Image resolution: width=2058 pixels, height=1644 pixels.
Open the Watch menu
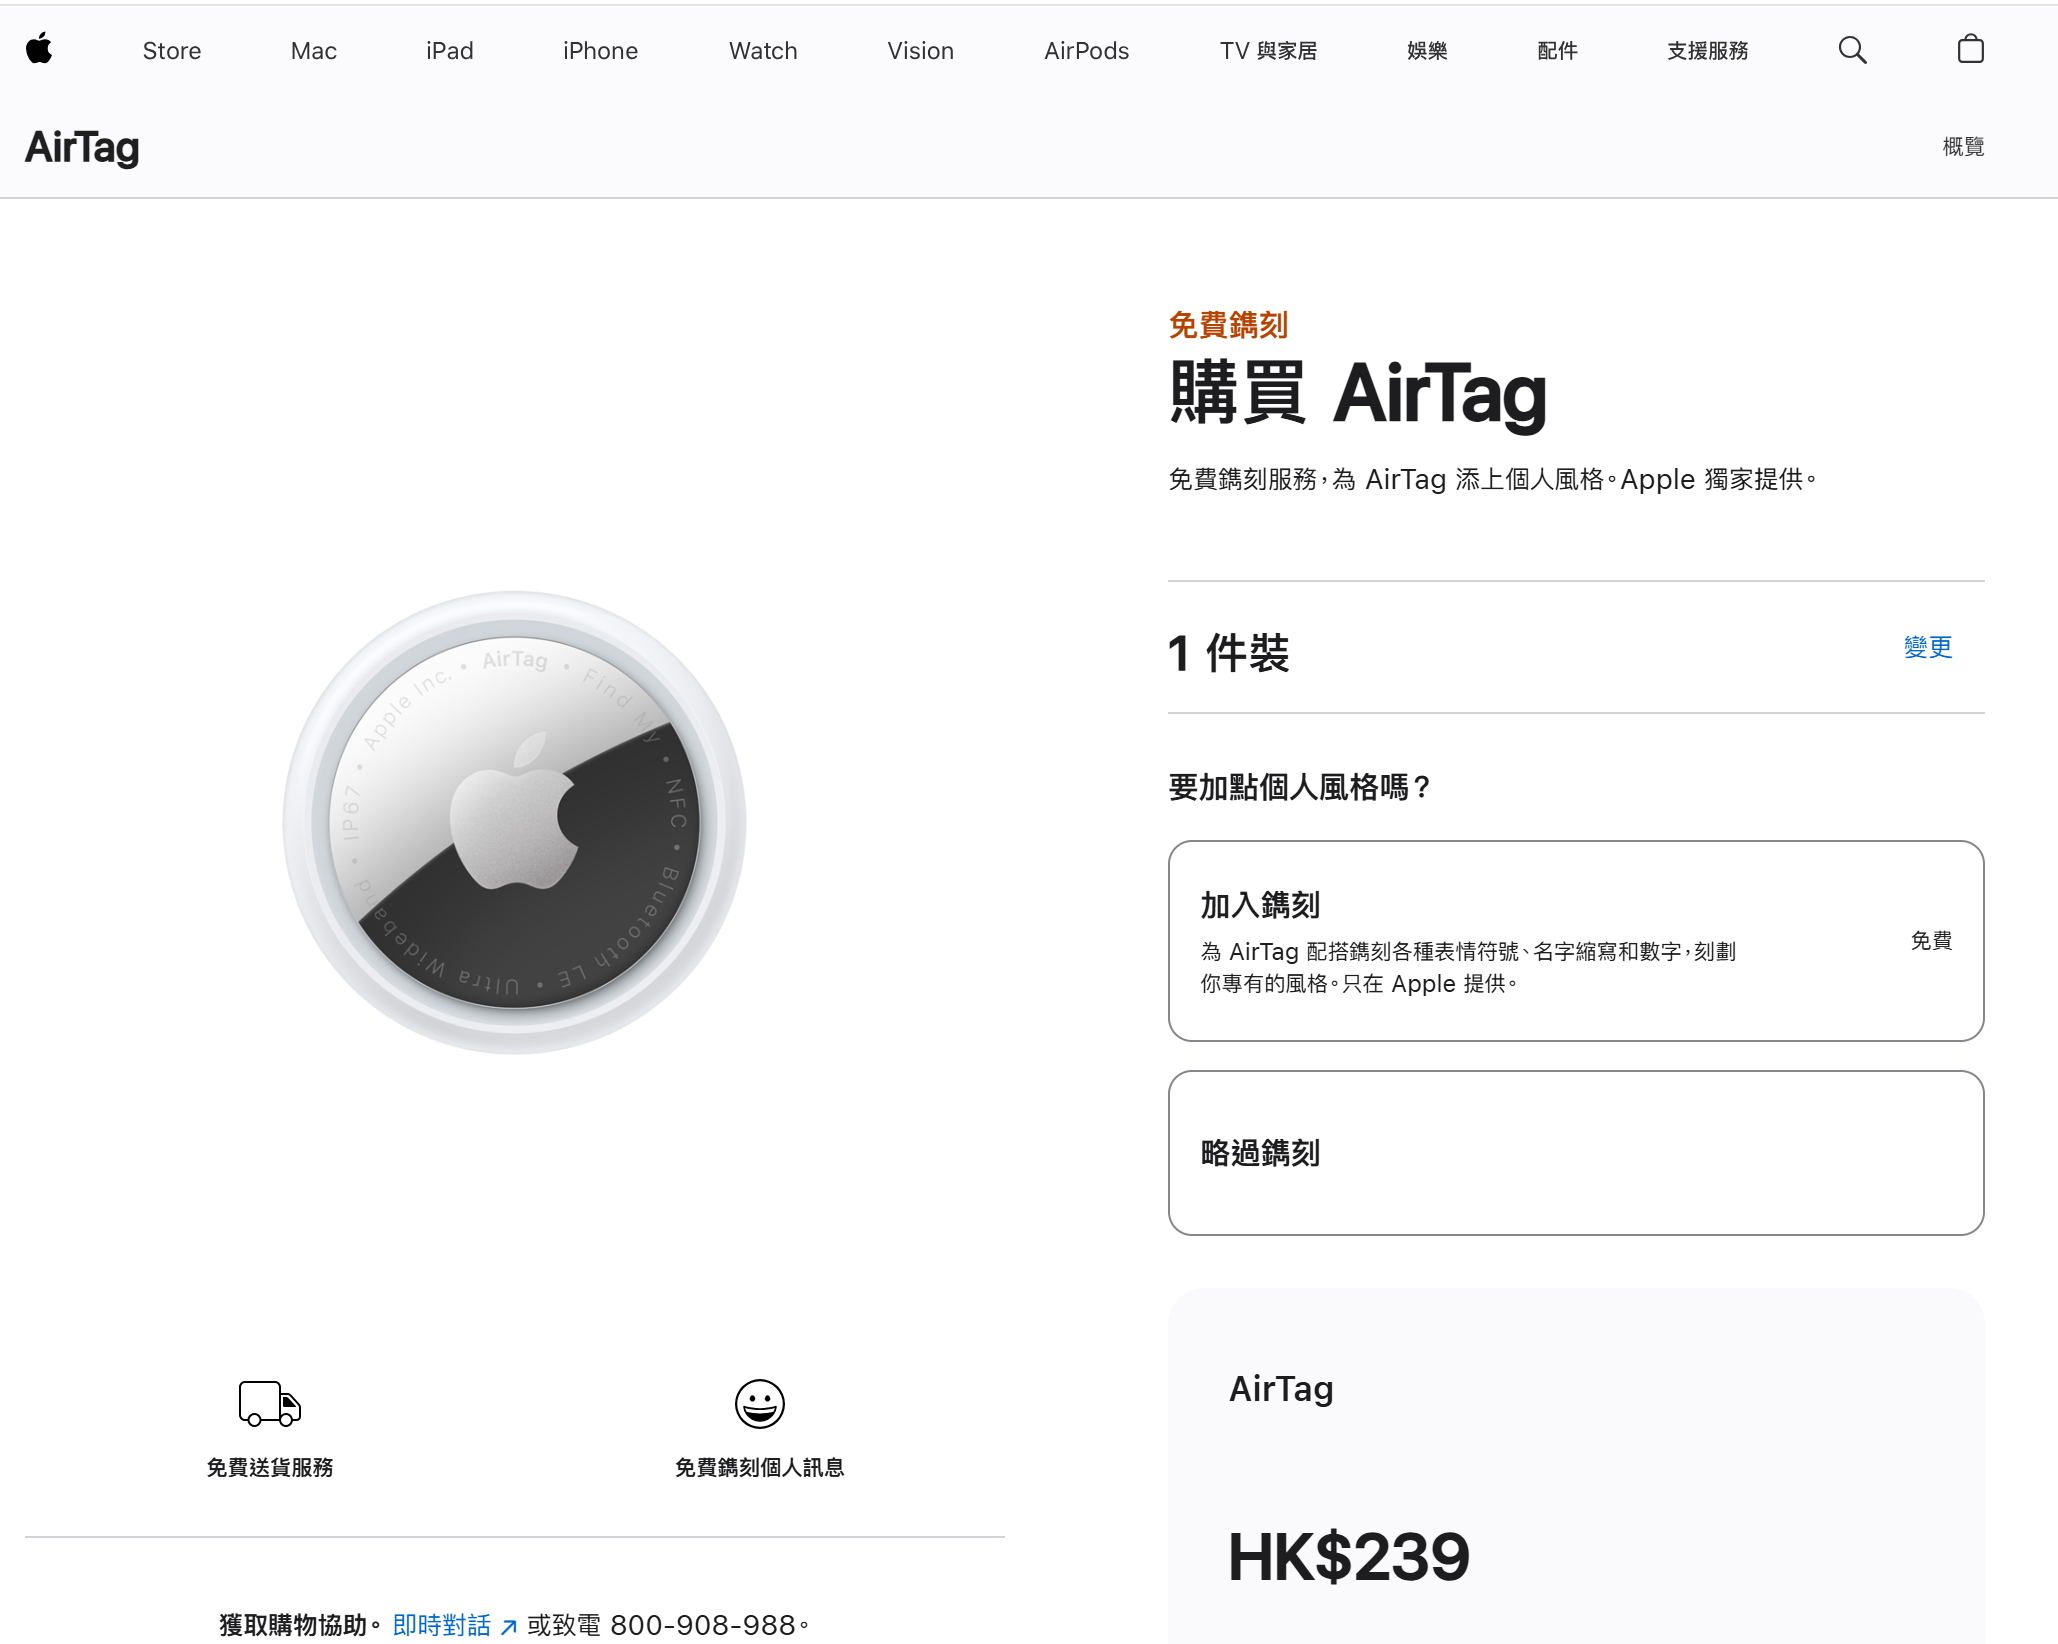763,51
